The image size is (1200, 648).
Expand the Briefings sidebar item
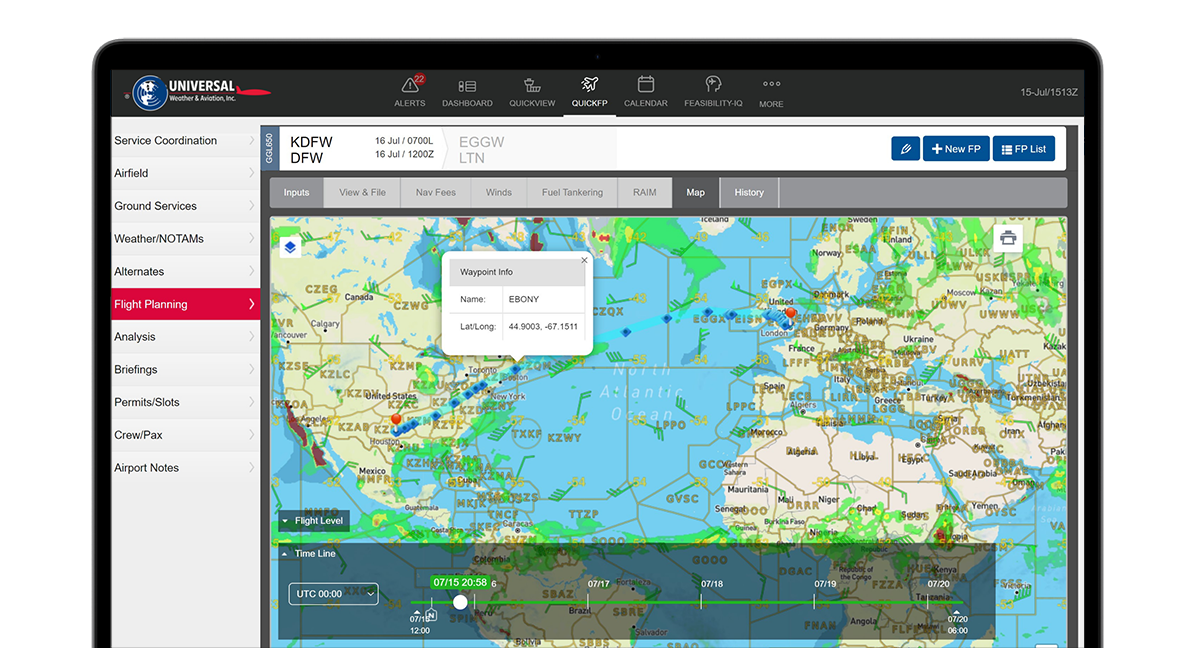[185, 370]
